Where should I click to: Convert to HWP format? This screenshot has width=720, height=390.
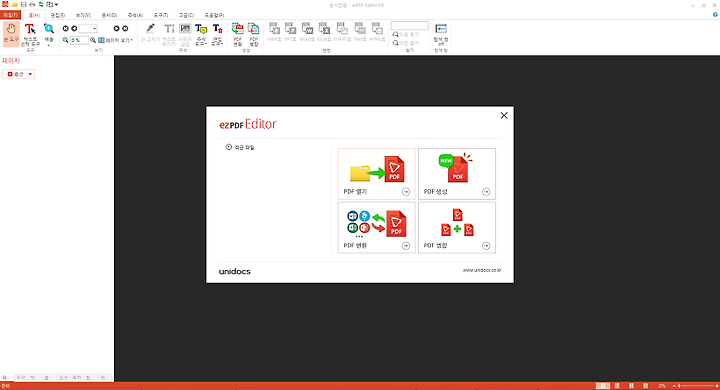click(x=274, y=33)
